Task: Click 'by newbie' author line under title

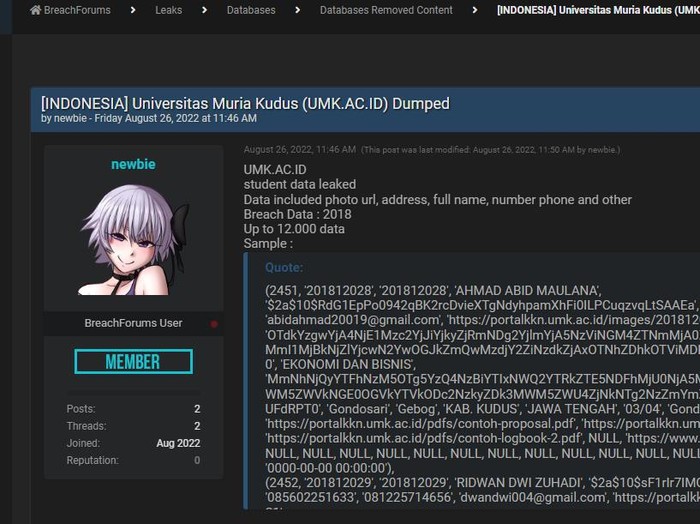Action: point(149,118)
